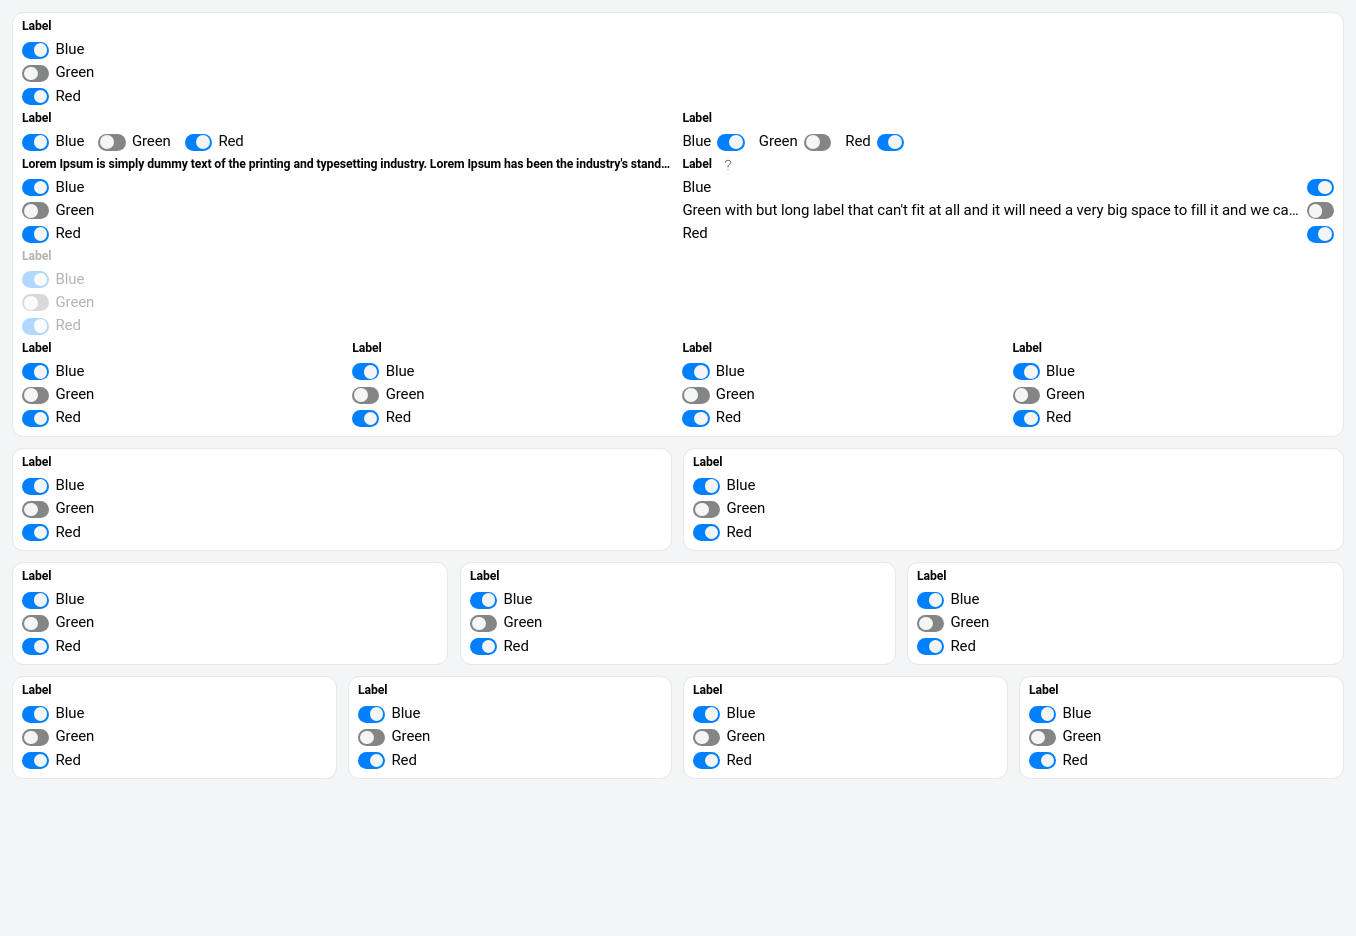Turn off the right-aligned Blue toggle under the help-icon label

pyautogui.click(x=1320, y=188)
